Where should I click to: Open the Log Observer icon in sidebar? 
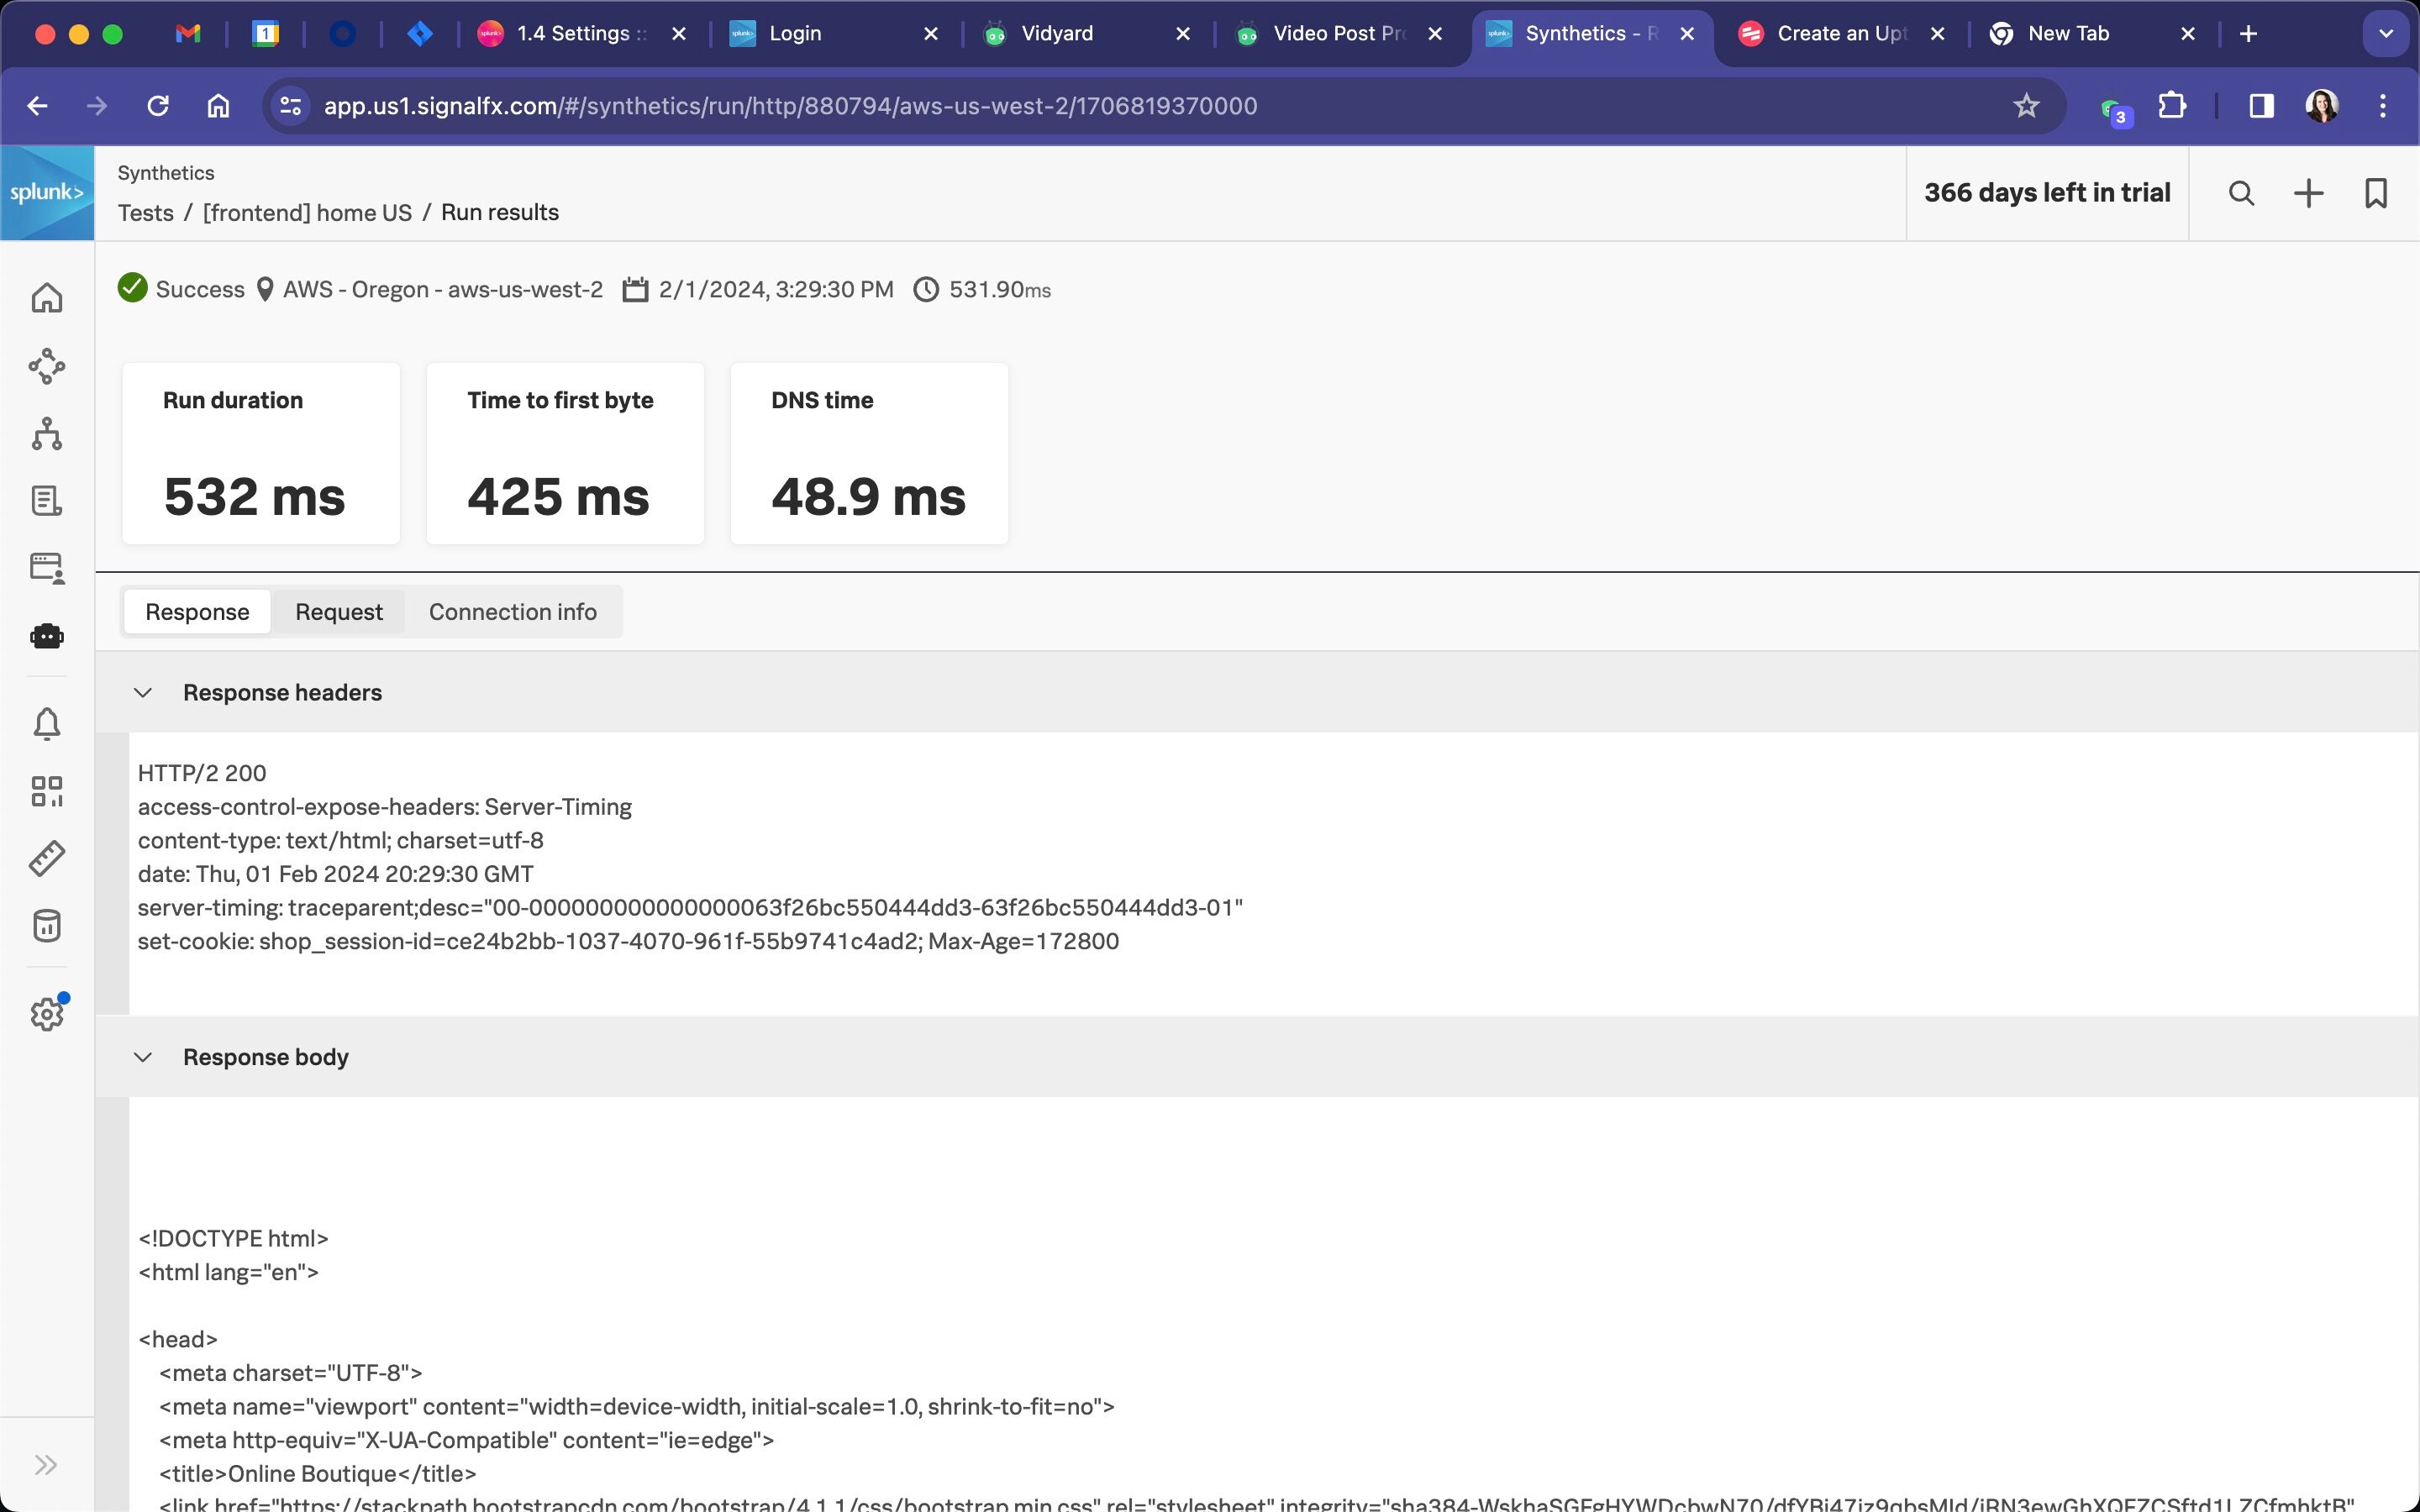pos(47,501)
